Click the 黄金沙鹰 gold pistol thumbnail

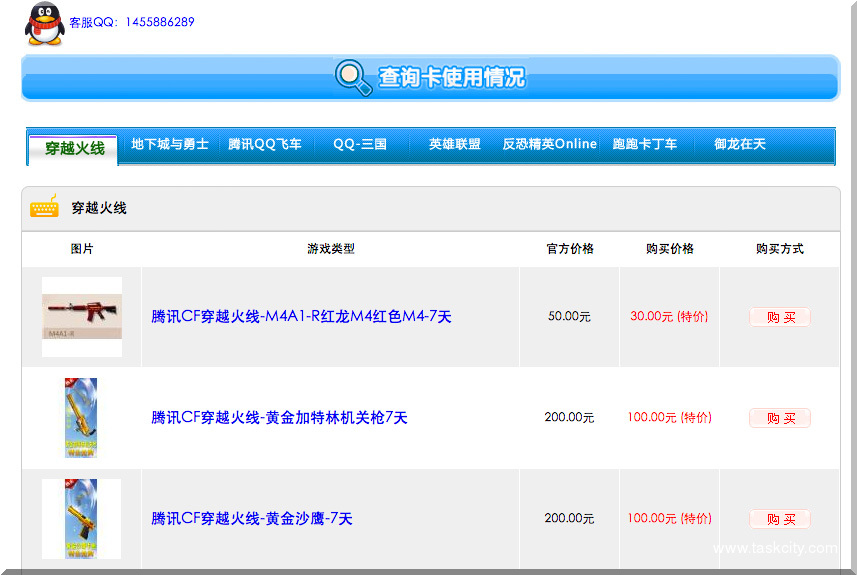[x=81, y=519]
